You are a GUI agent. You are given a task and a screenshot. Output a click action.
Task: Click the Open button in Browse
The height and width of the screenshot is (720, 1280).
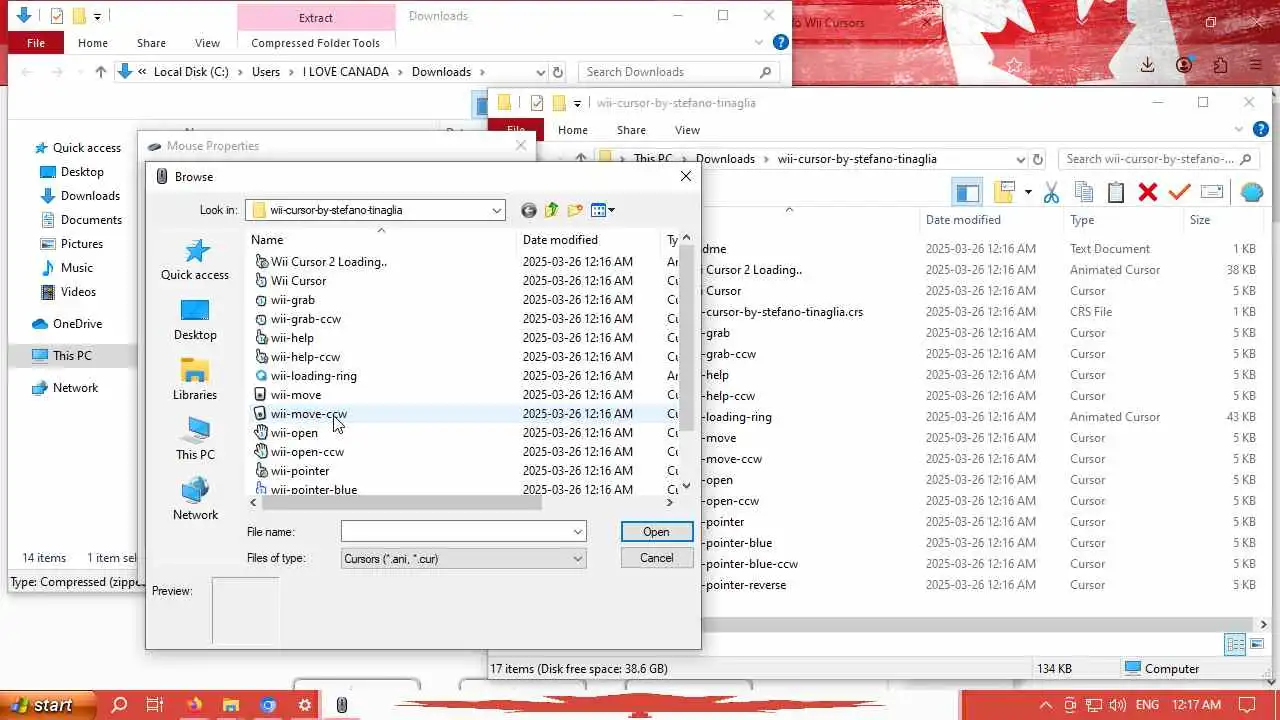[x=656, y=532]
